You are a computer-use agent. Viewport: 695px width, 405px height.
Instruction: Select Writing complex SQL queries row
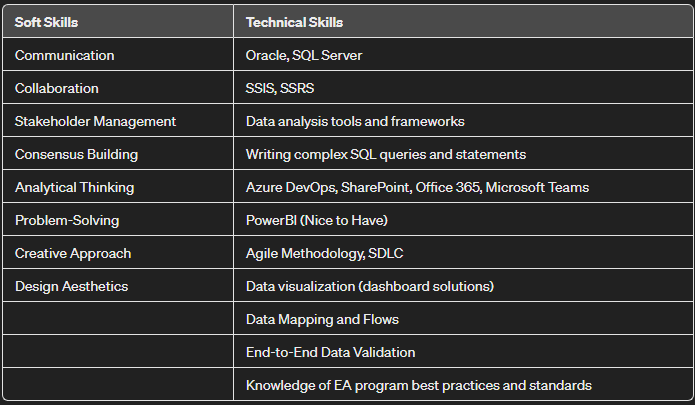pos(463,154)
